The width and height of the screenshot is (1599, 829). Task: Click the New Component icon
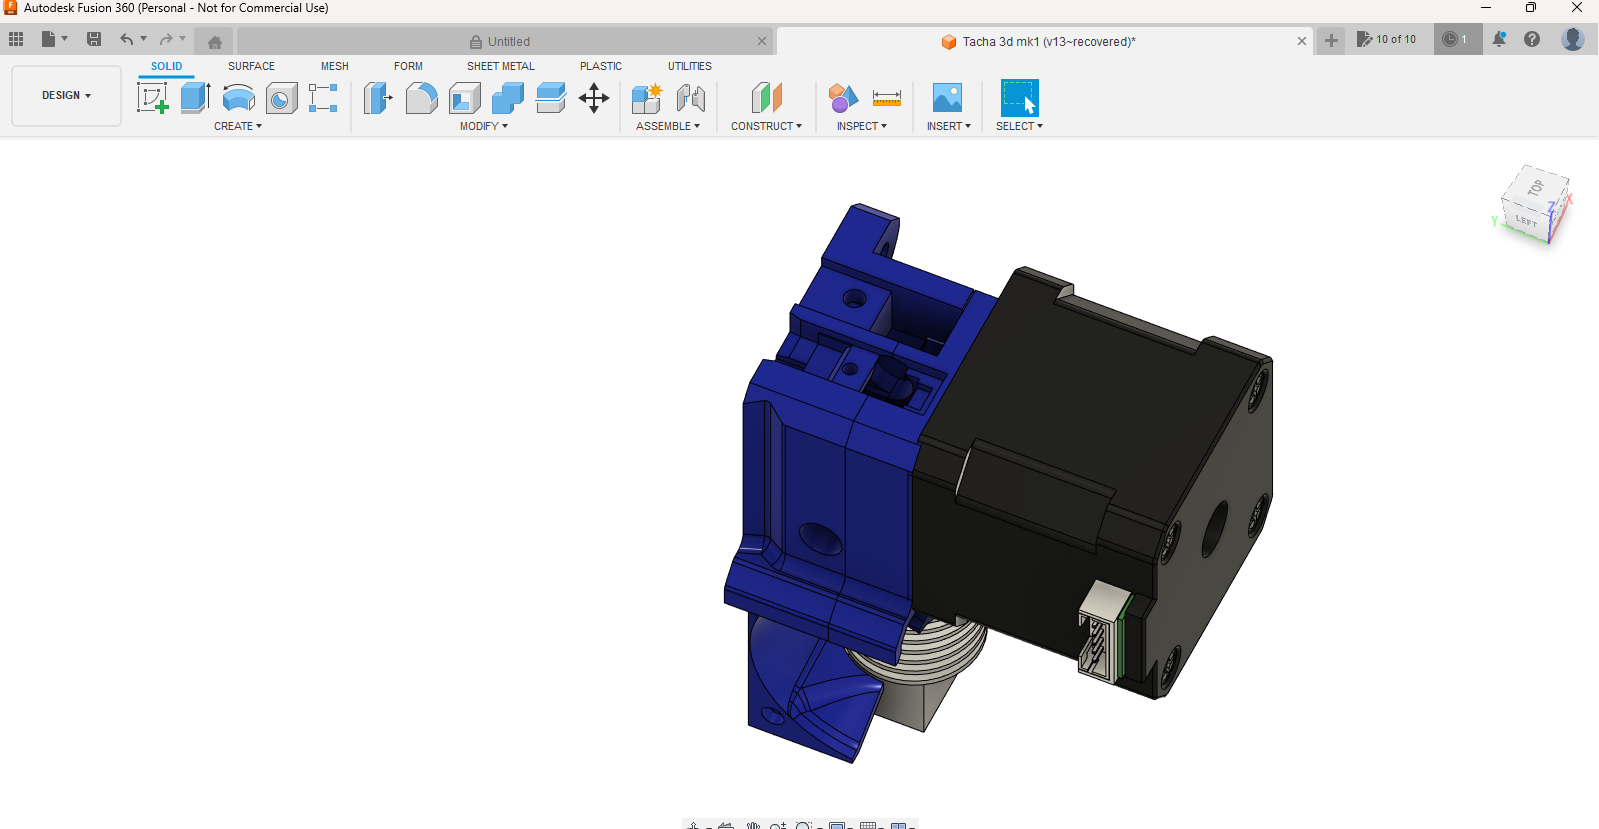click(x=647, y=98)
